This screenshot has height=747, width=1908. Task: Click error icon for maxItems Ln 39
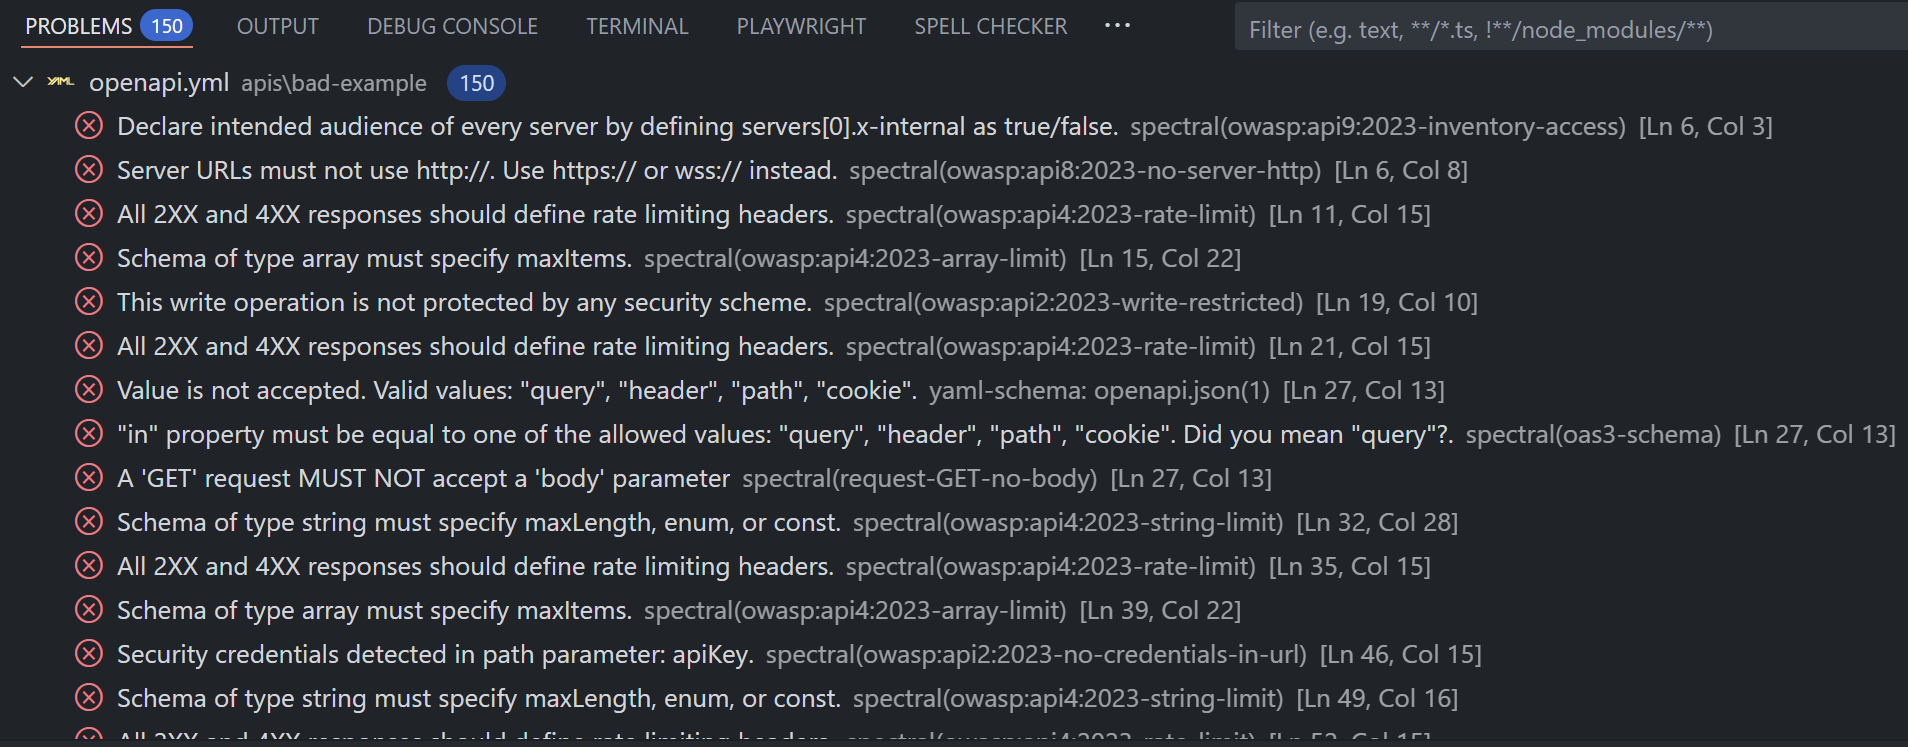coord(89,610)
